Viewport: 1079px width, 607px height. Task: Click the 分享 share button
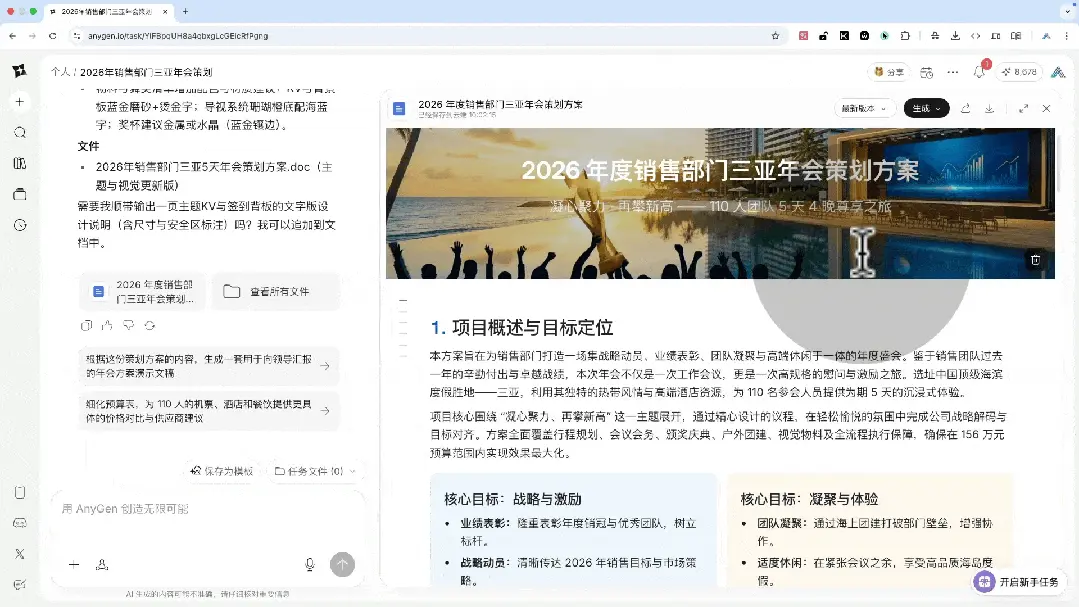[889, 71]
